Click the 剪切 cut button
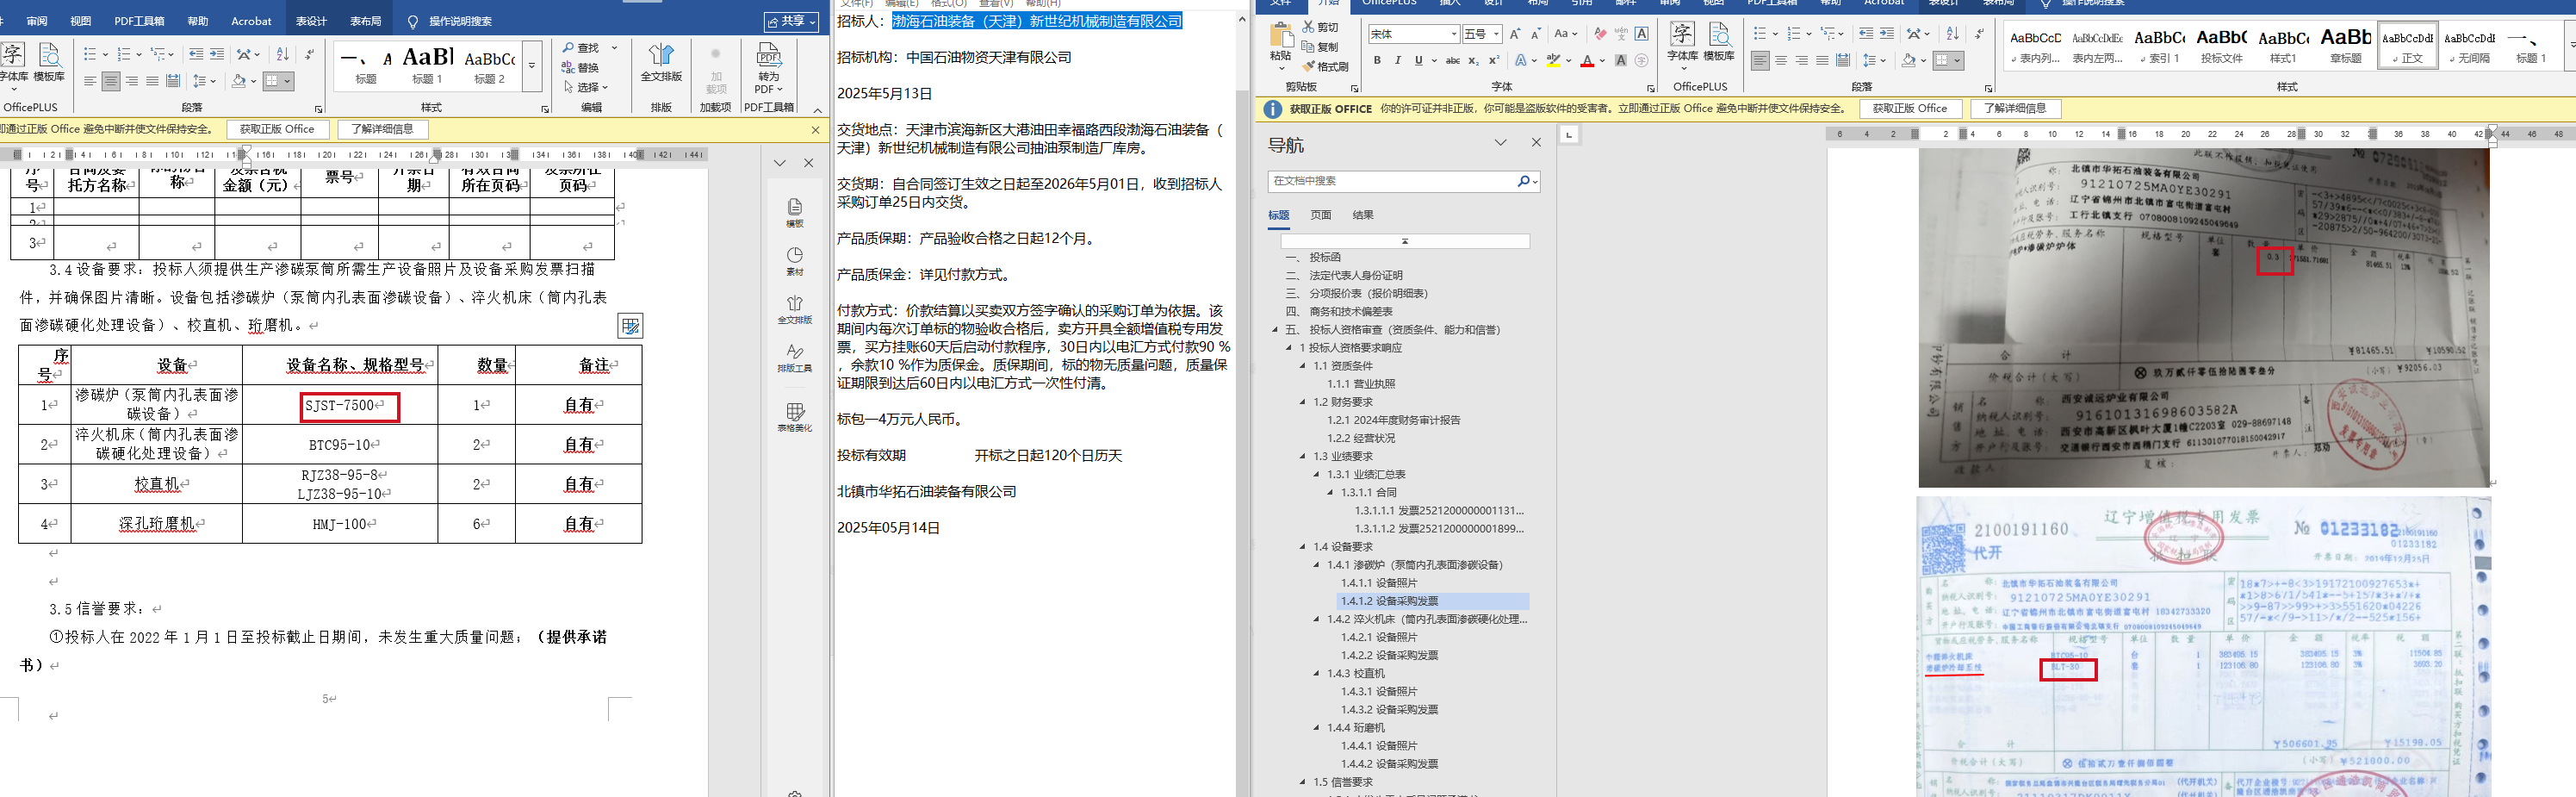2576x797 pixels. click(x=1321, y=27)
